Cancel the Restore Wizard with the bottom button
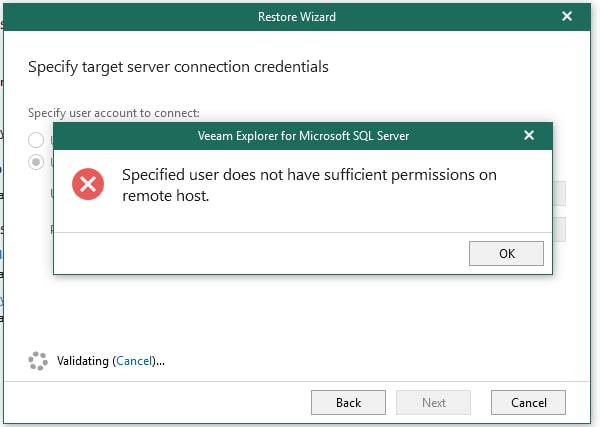 click(x=528, y=403)
